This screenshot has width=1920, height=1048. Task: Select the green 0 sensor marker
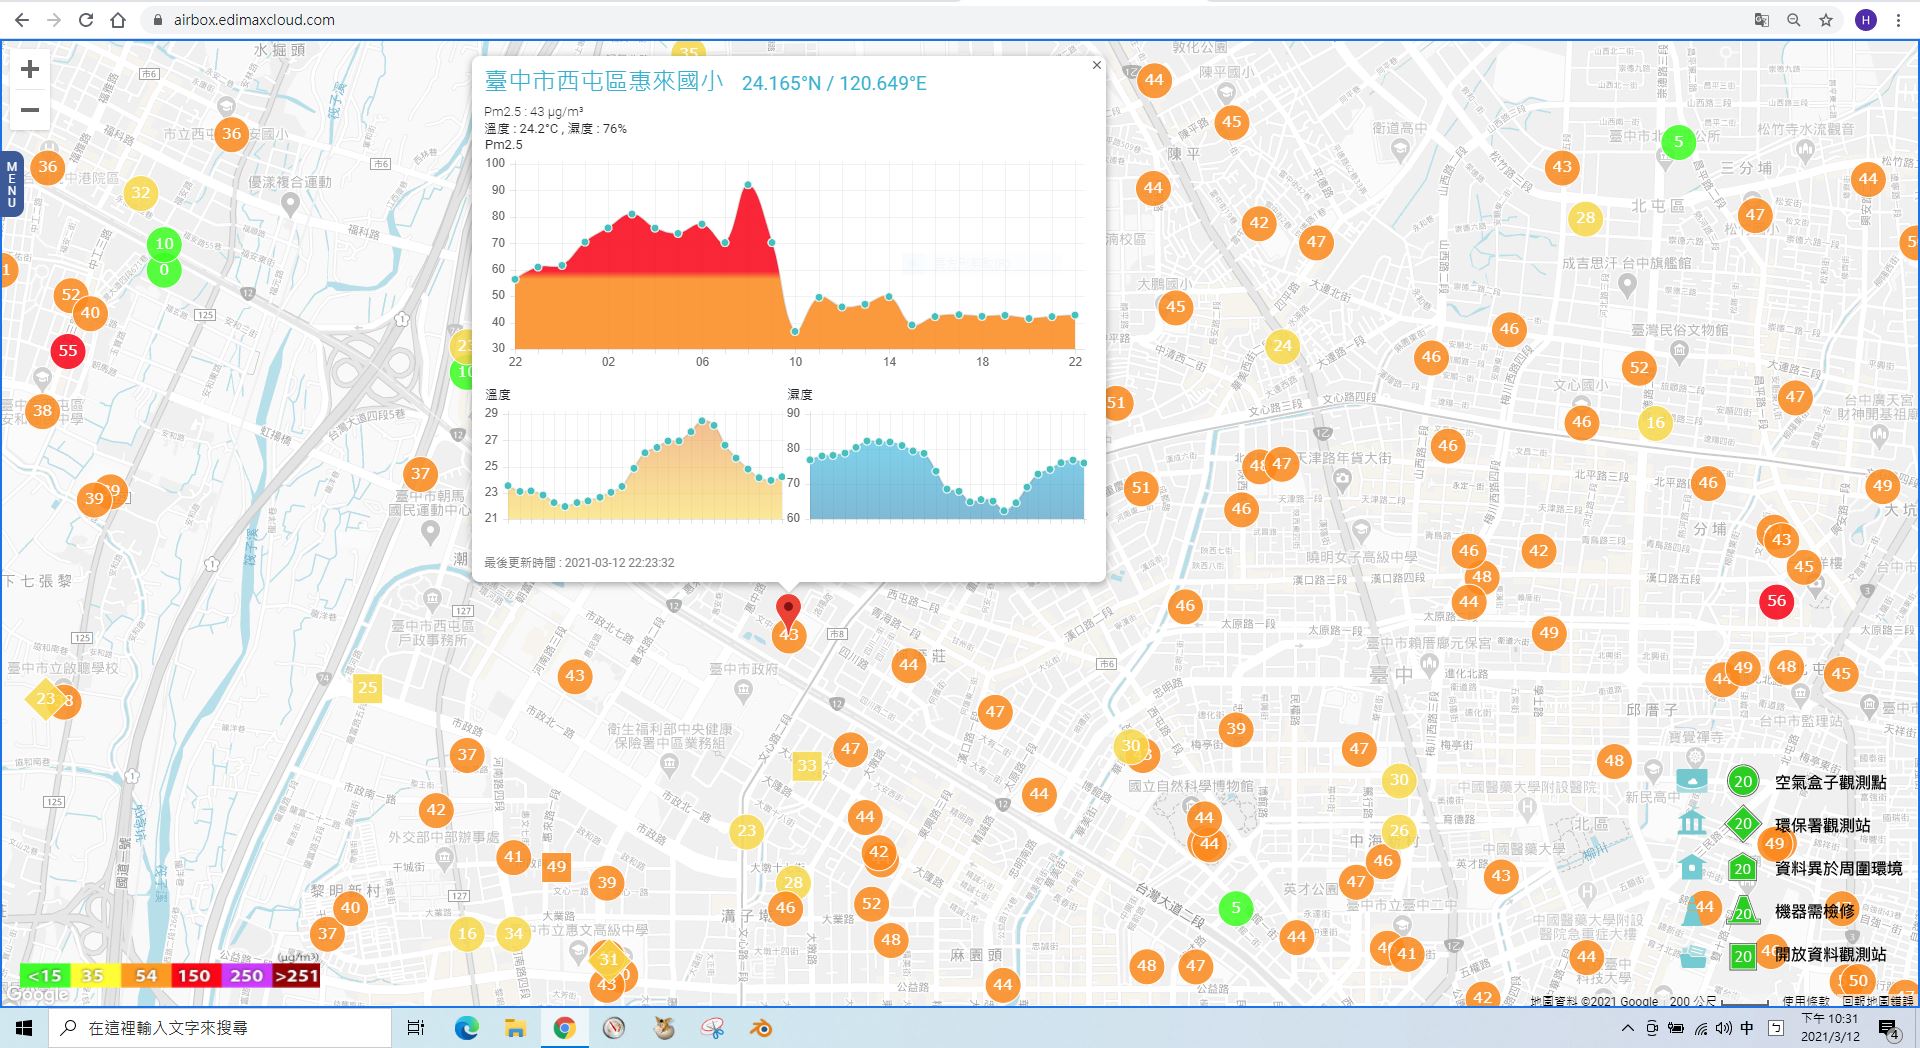(164, 270)
